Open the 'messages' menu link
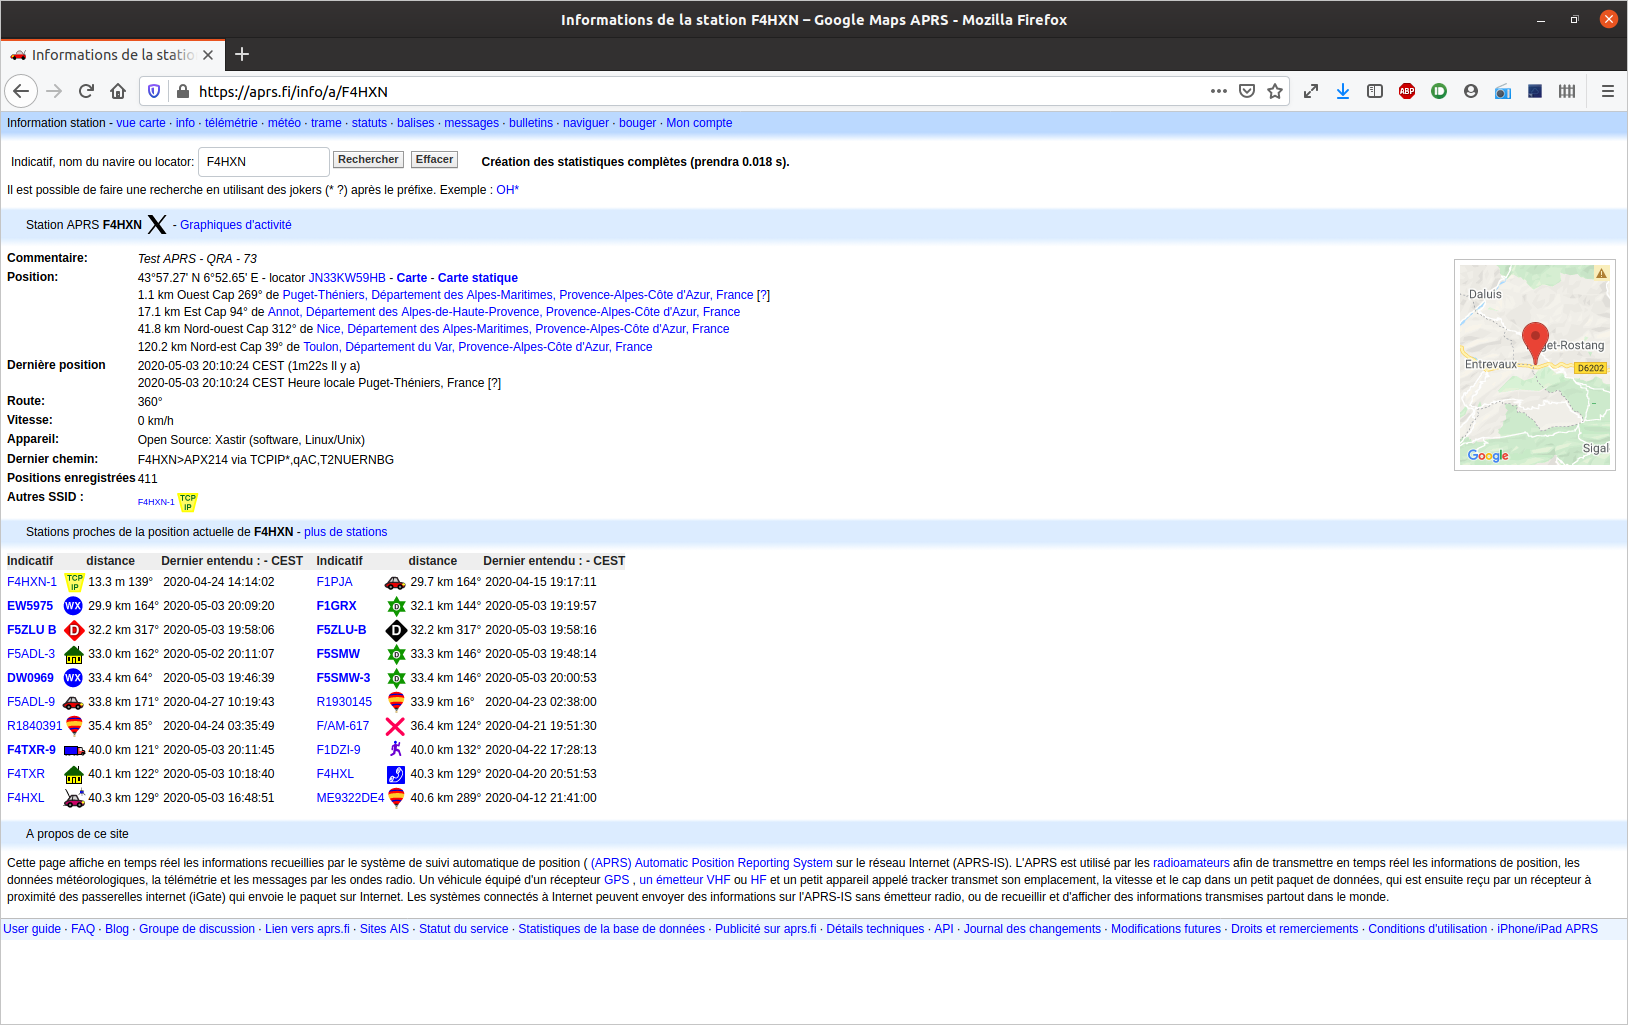The image size is (1628, 1025). coord(471,123)
